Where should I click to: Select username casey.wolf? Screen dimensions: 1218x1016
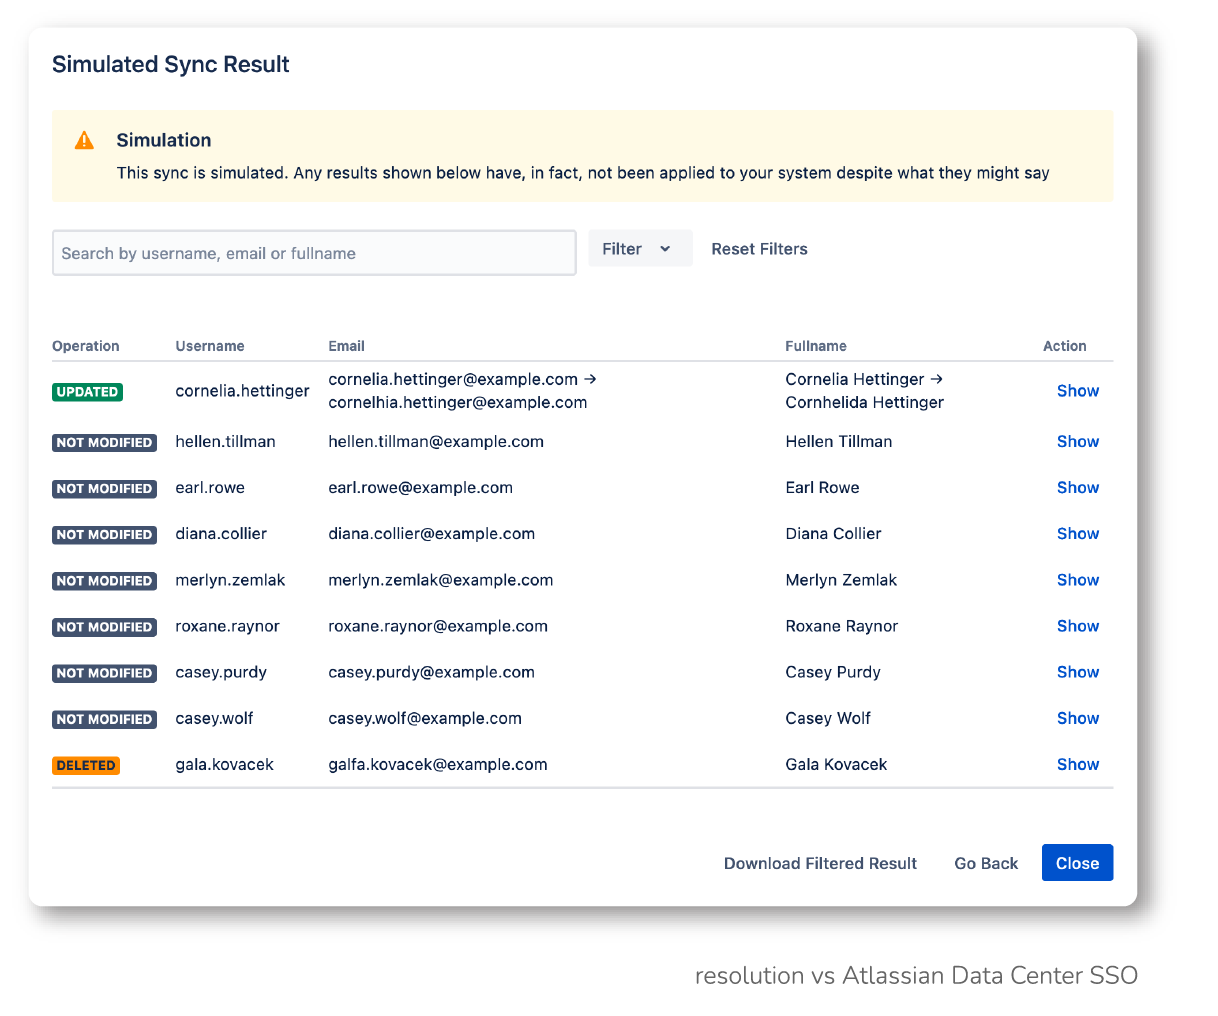pyautogui.click(x=214, y=718)
